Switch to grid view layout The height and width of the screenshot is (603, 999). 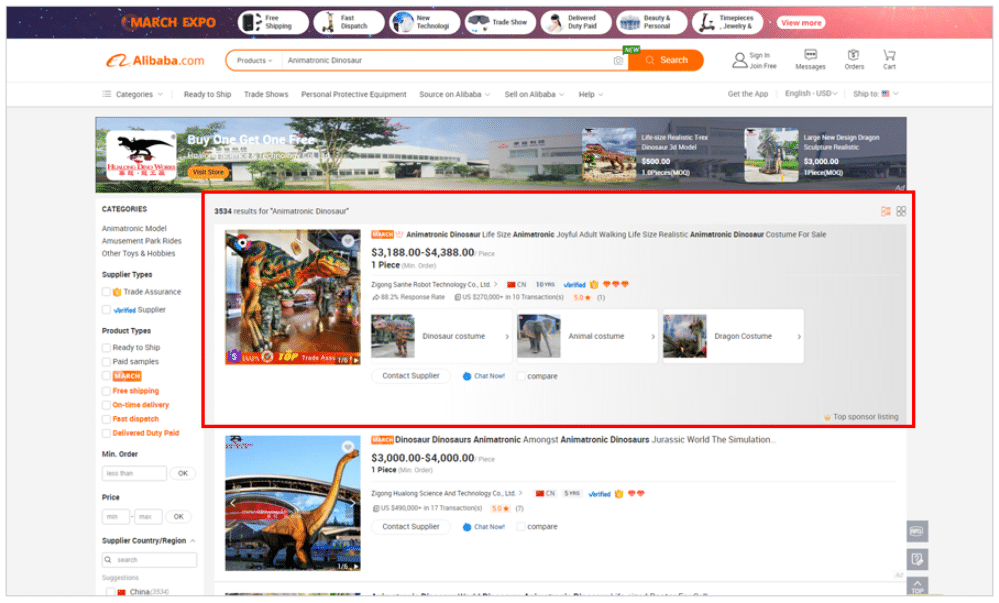tap(900, 211)
